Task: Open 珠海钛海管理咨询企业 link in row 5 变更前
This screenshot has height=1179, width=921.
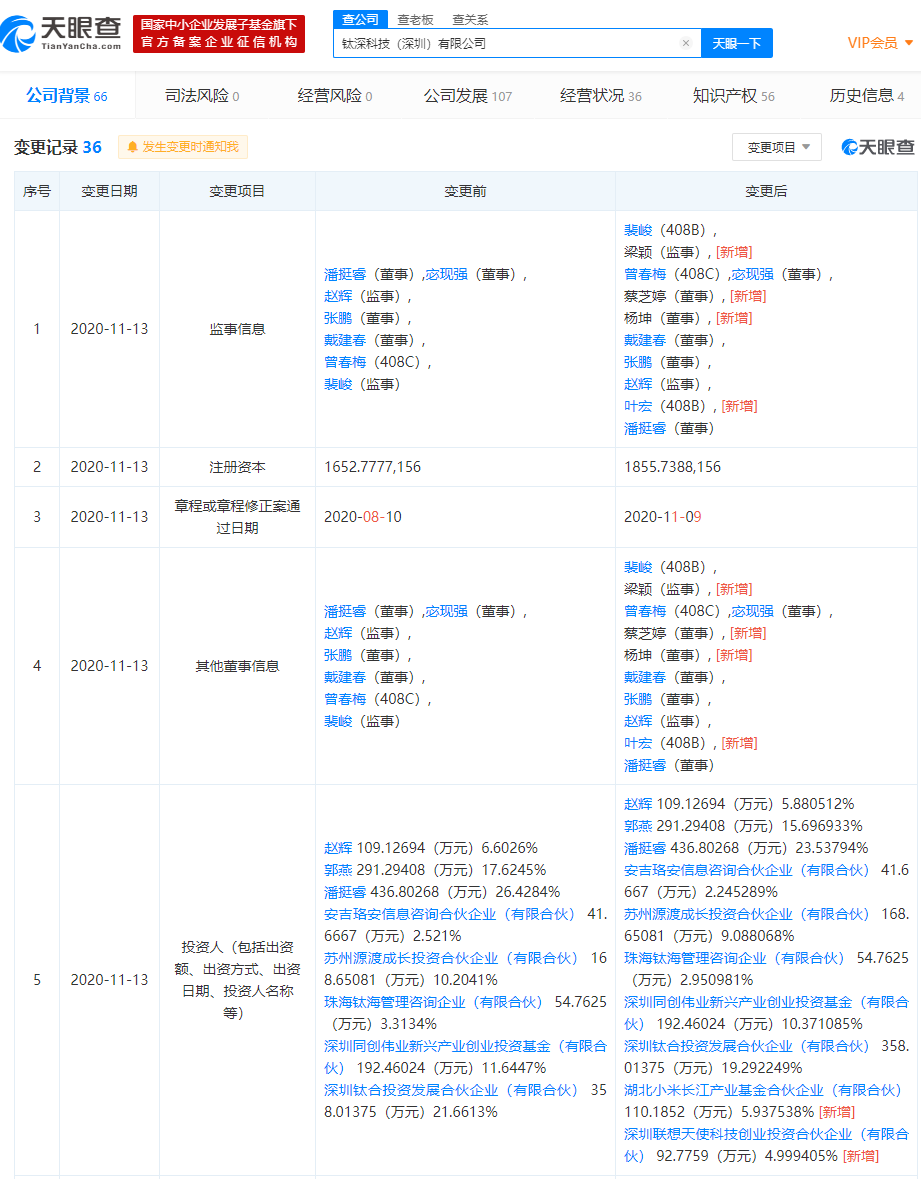Action: [433, 1002]
